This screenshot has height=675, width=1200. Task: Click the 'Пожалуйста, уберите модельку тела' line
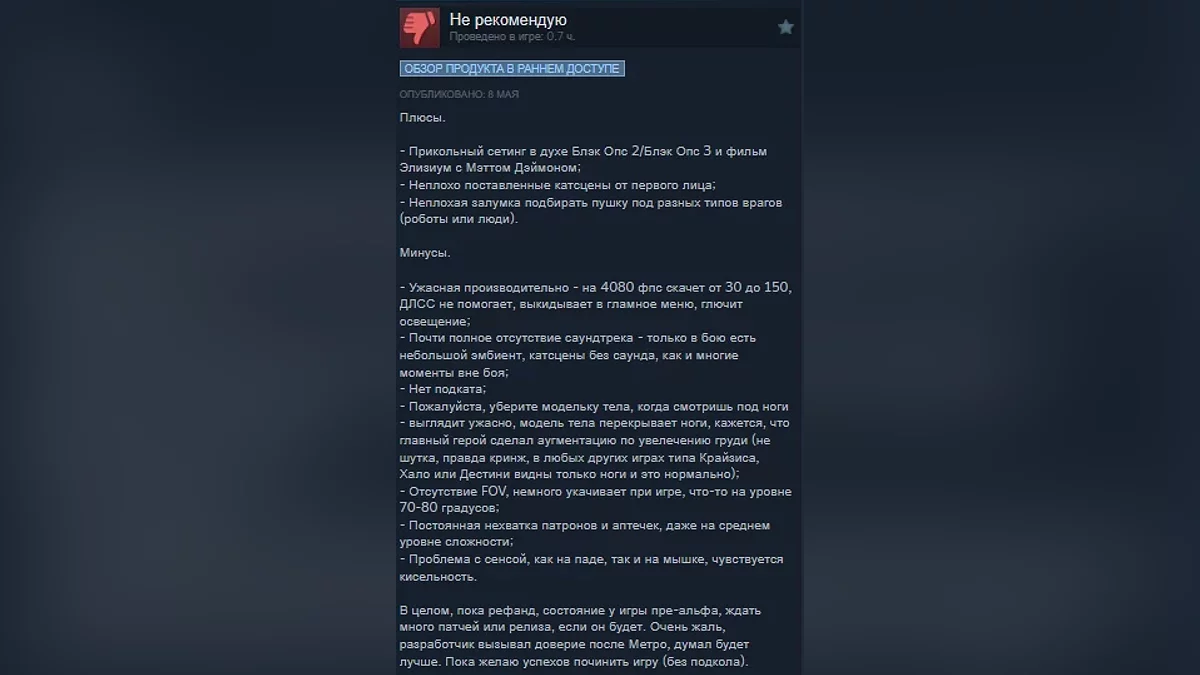tap(594, 406)
